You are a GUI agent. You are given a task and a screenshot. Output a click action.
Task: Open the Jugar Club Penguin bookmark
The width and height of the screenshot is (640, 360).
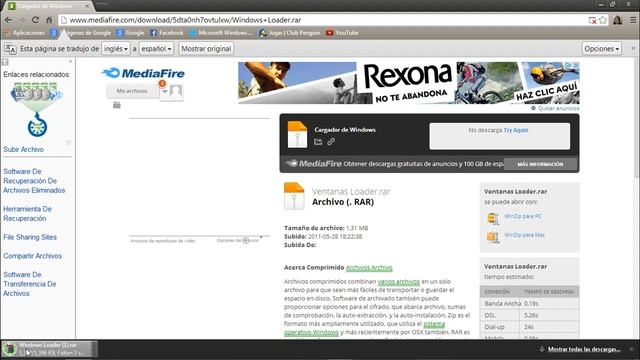[x=290, y=33]
